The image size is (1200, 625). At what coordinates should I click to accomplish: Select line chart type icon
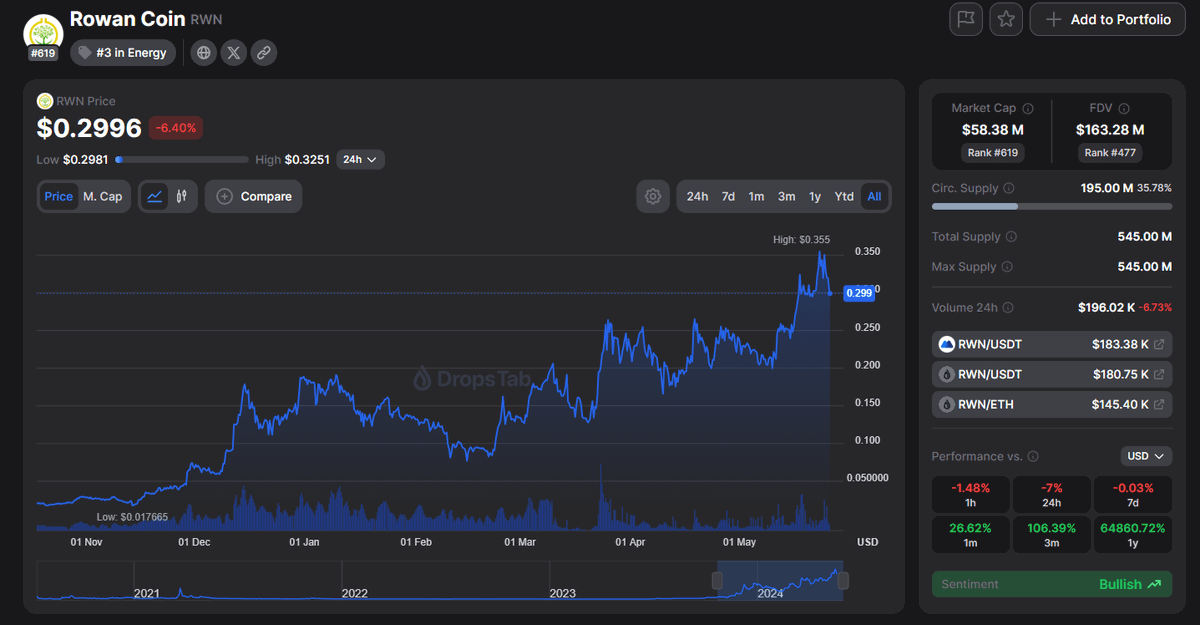pyautogui.click(x=154, y=196)
